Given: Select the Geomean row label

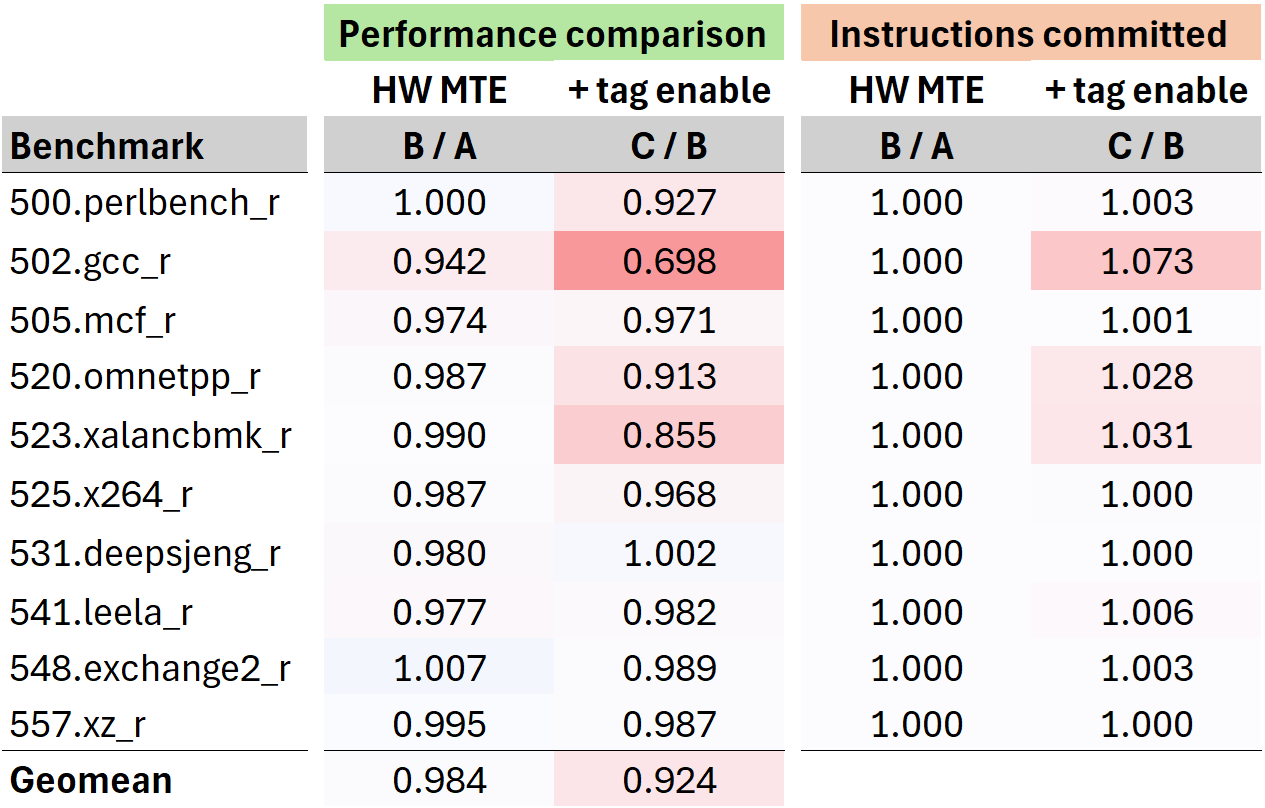Looking at the screenshot, I should coord(91,780).
